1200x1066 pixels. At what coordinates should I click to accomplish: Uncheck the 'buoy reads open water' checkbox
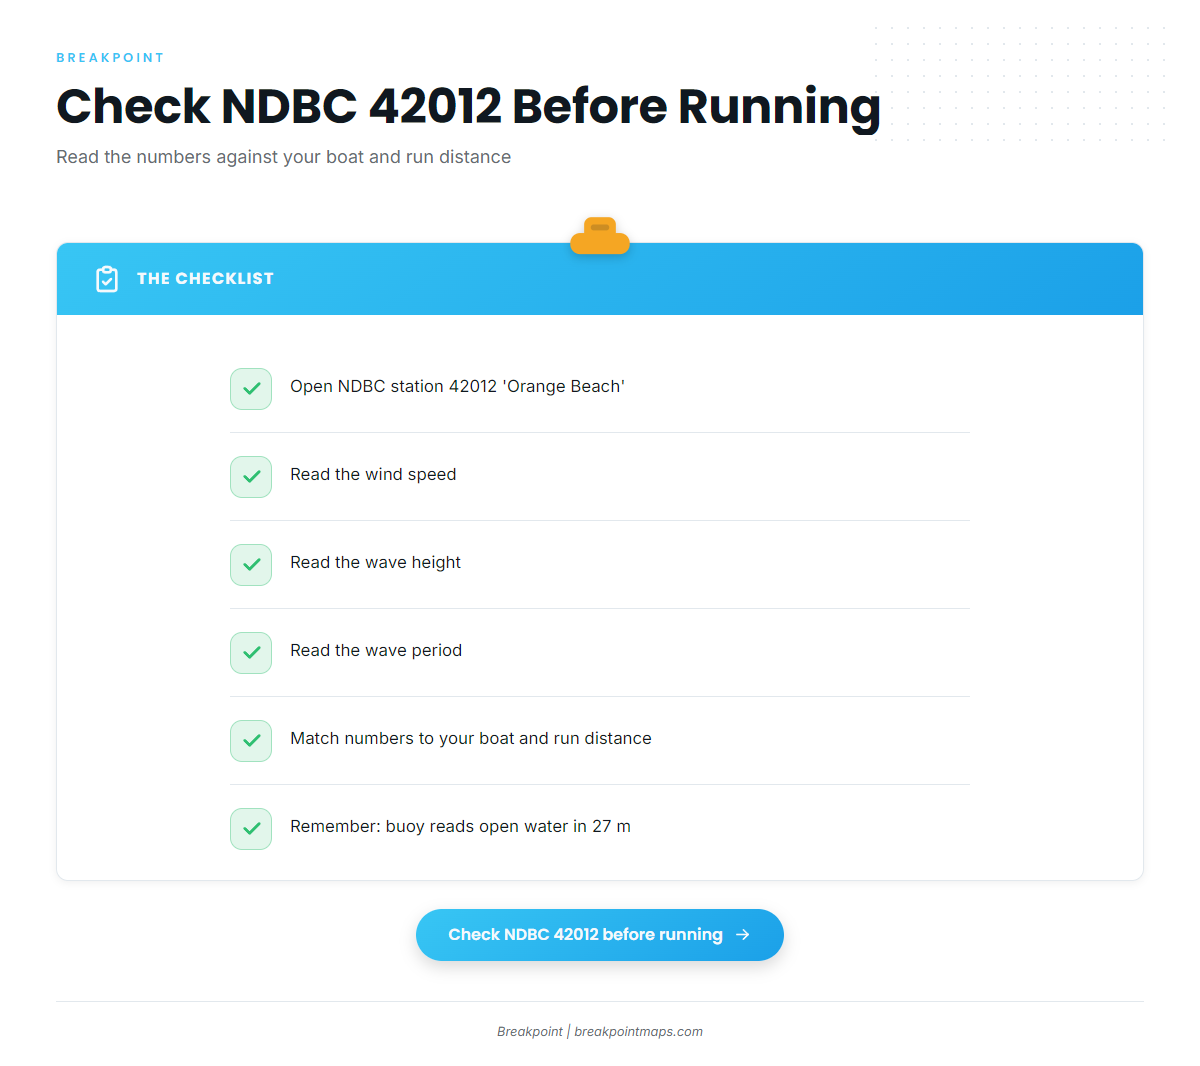pyautogui.click(x=251, y=829)
